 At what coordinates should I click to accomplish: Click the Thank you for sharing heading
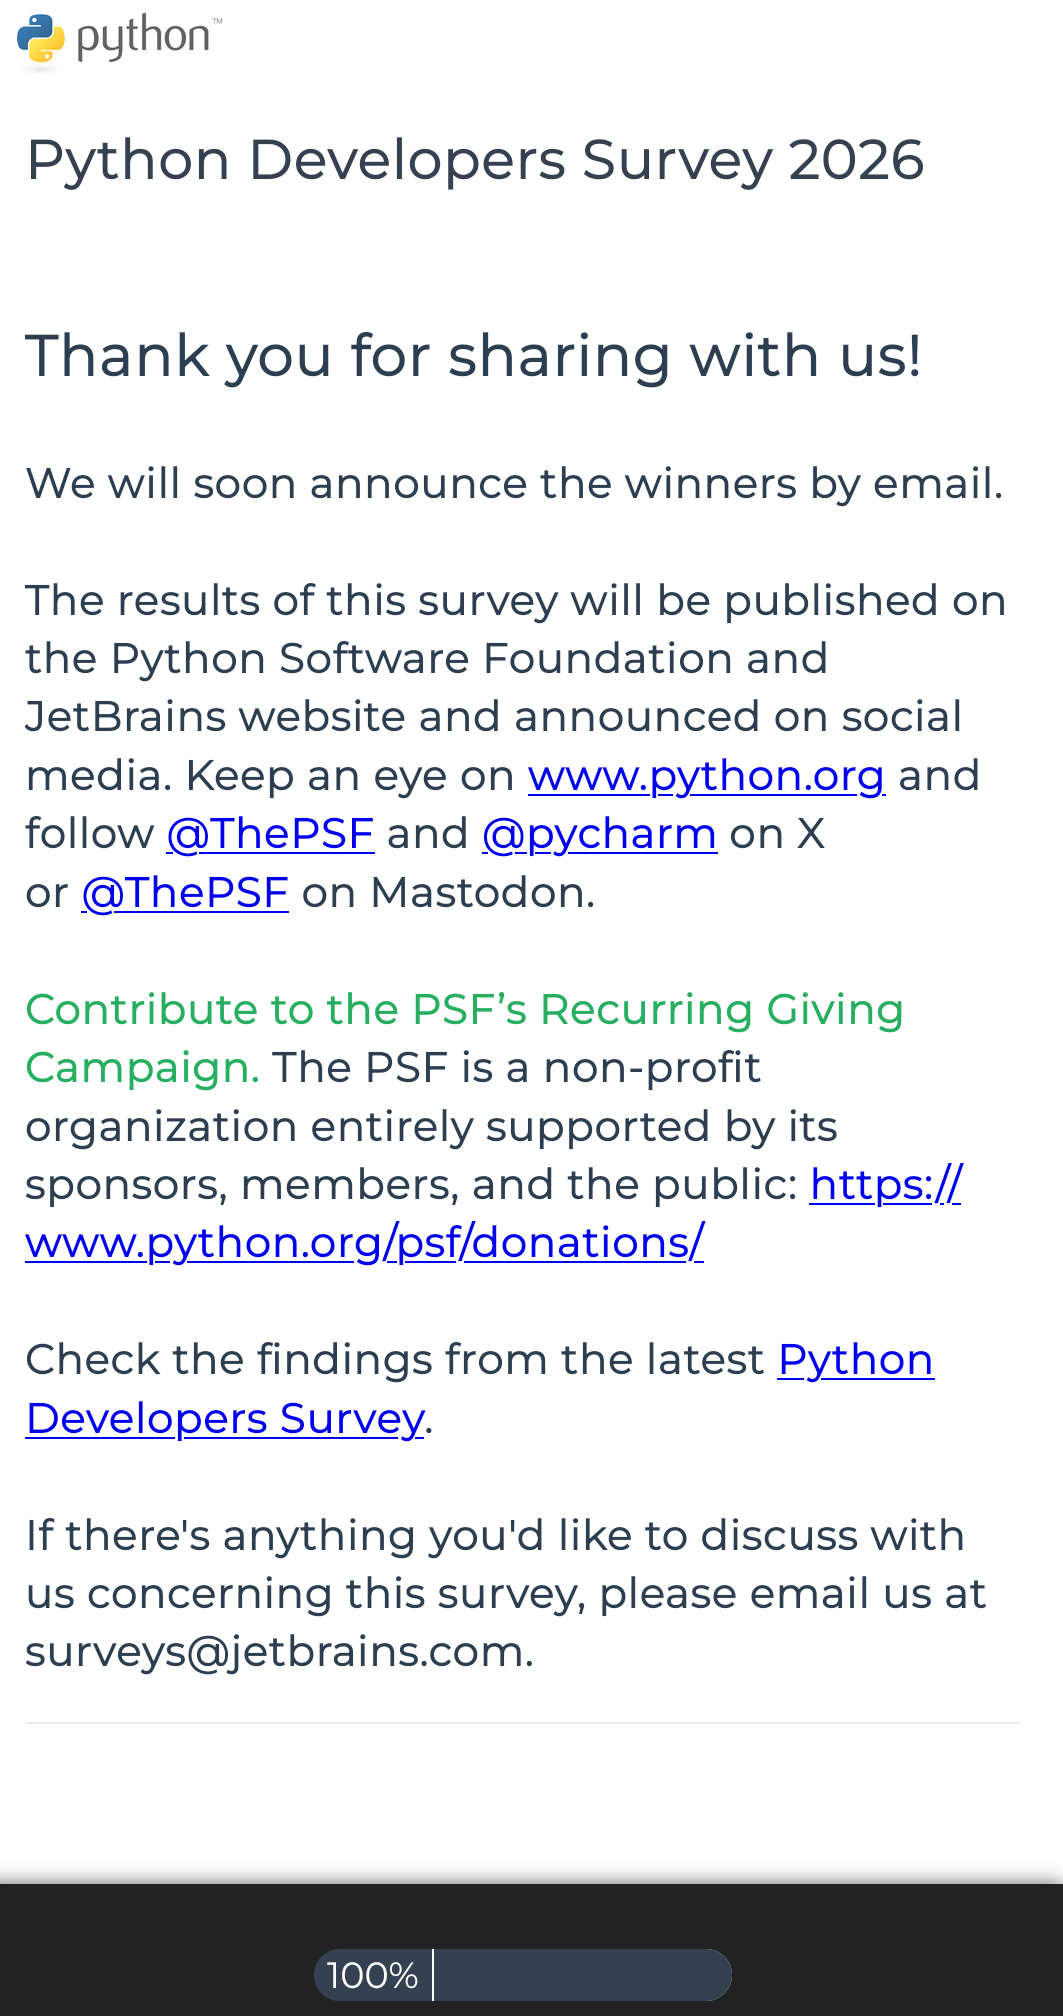(x=473, y=356)
